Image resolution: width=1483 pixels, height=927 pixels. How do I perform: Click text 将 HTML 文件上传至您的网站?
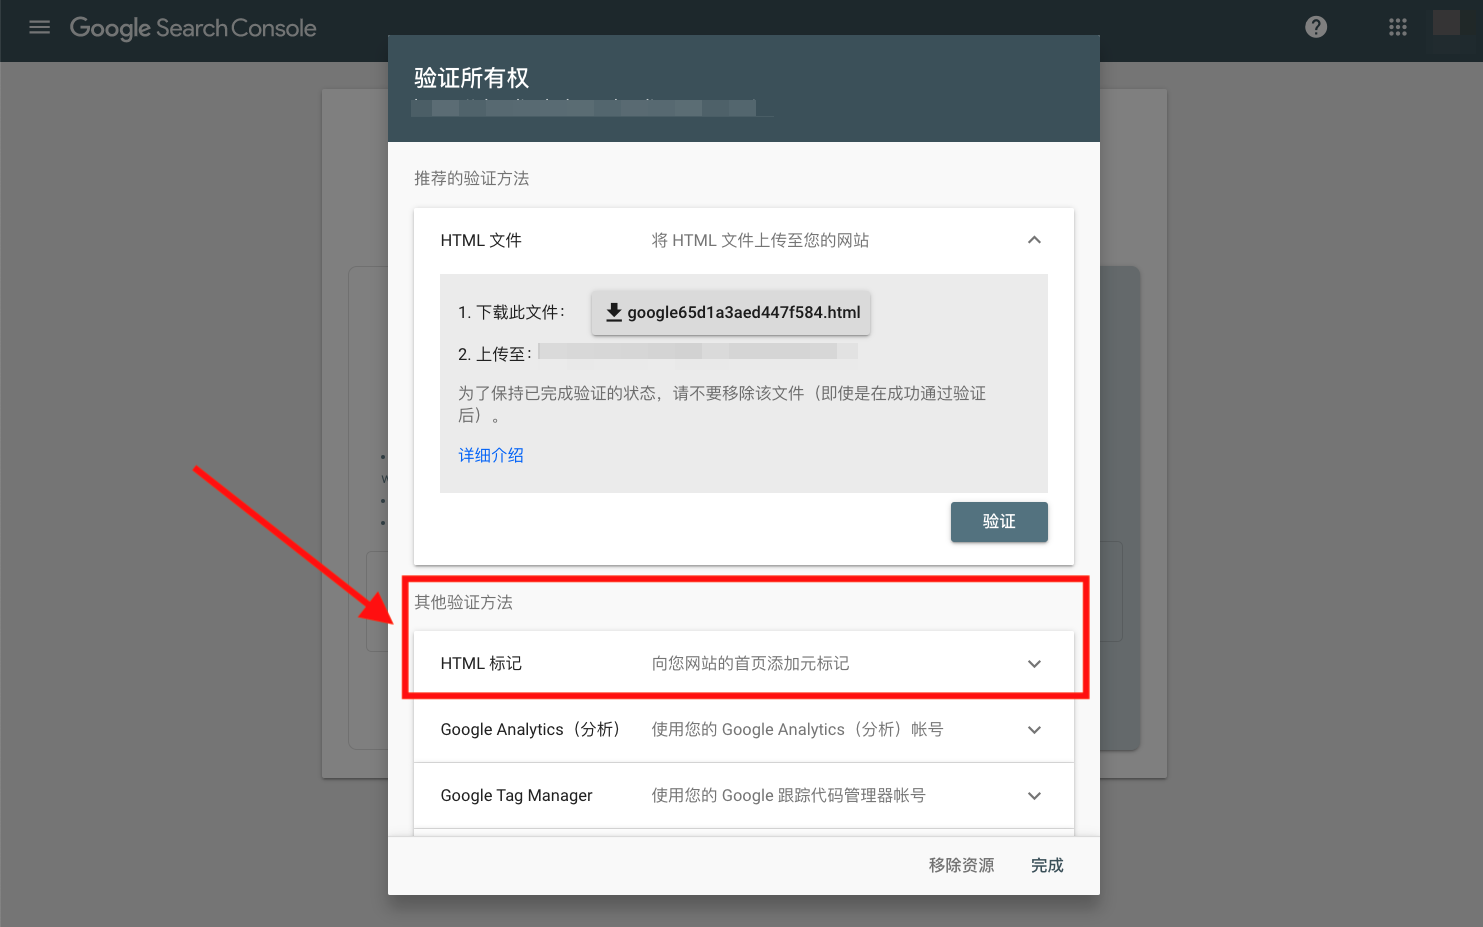pos(760,240)
